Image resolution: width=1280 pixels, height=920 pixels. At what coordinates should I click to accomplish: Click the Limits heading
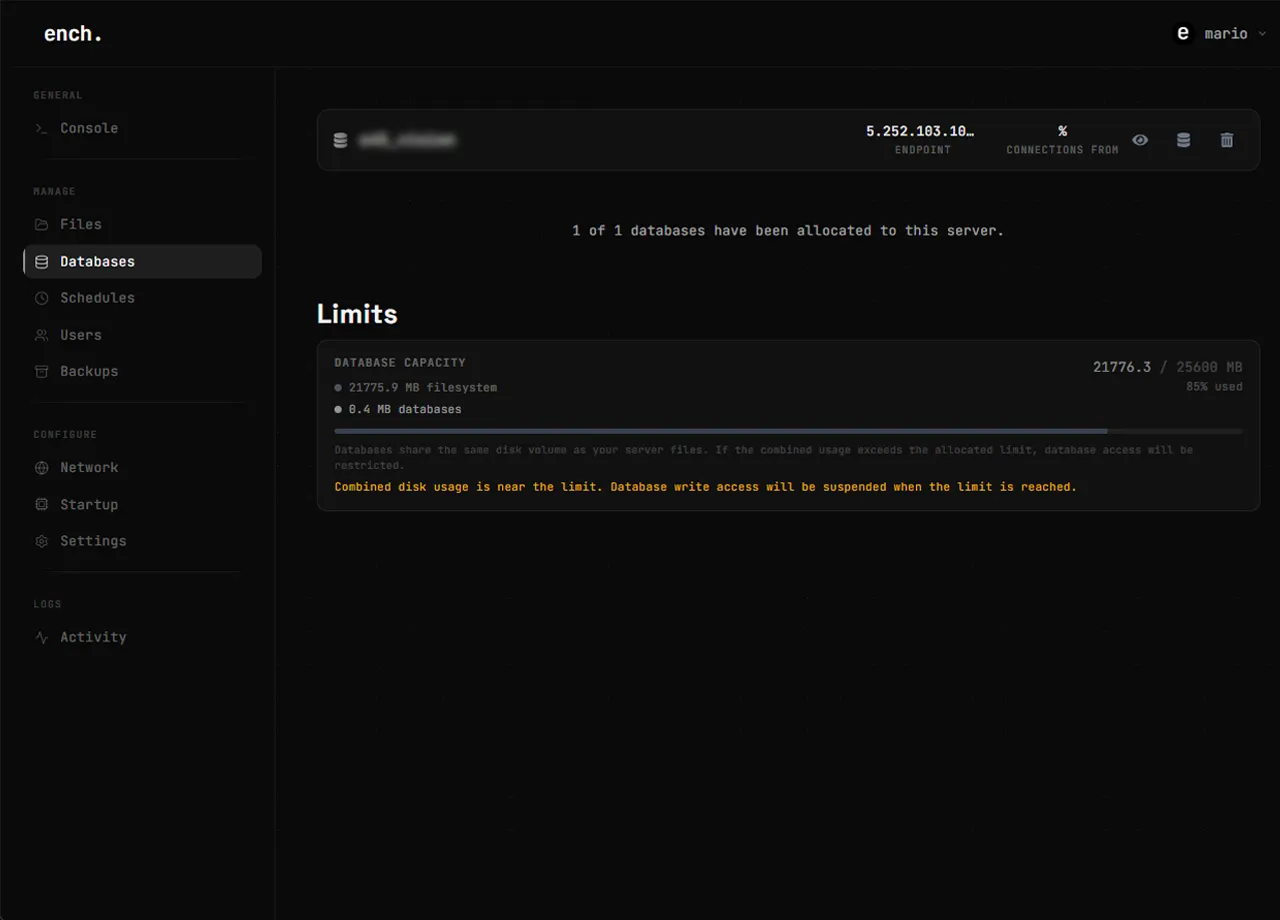tap(357, 314)
